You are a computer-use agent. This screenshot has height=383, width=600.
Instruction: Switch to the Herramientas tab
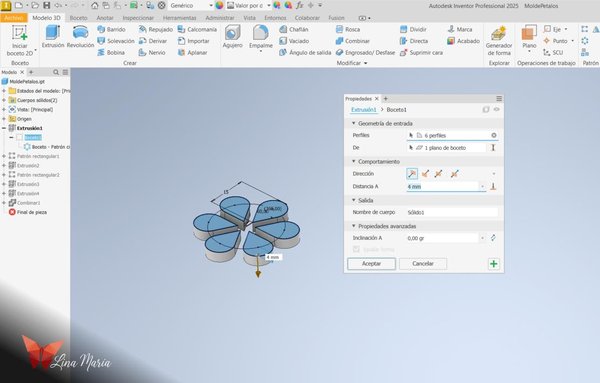pos(179,18)
